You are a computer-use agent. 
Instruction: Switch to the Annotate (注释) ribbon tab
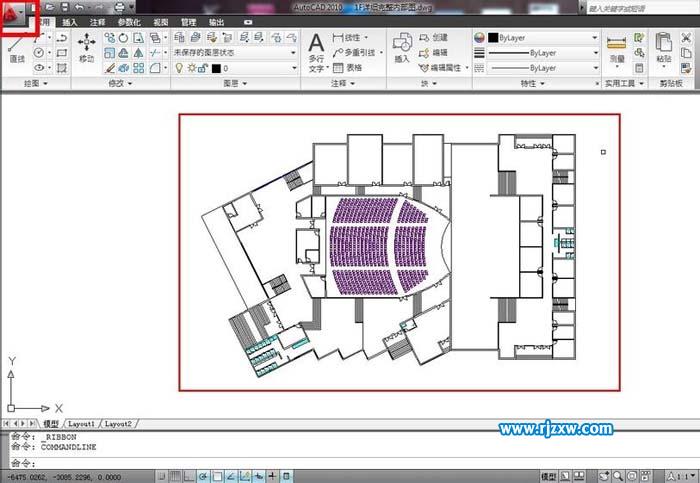[97, 22]
